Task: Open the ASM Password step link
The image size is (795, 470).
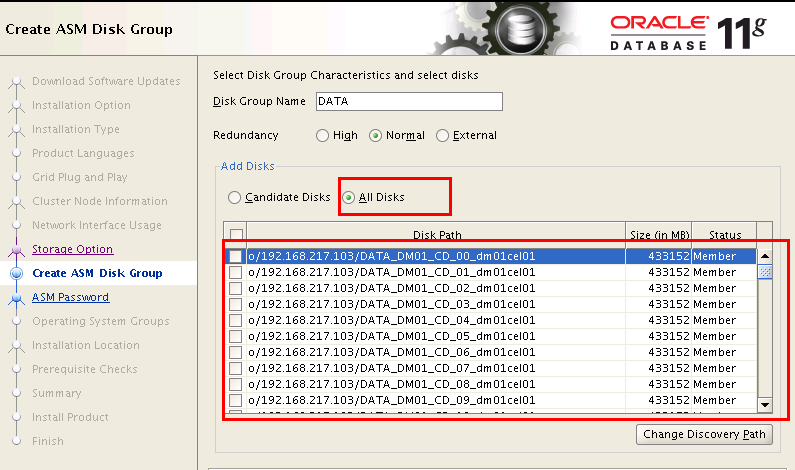Action: coord(70,297)
